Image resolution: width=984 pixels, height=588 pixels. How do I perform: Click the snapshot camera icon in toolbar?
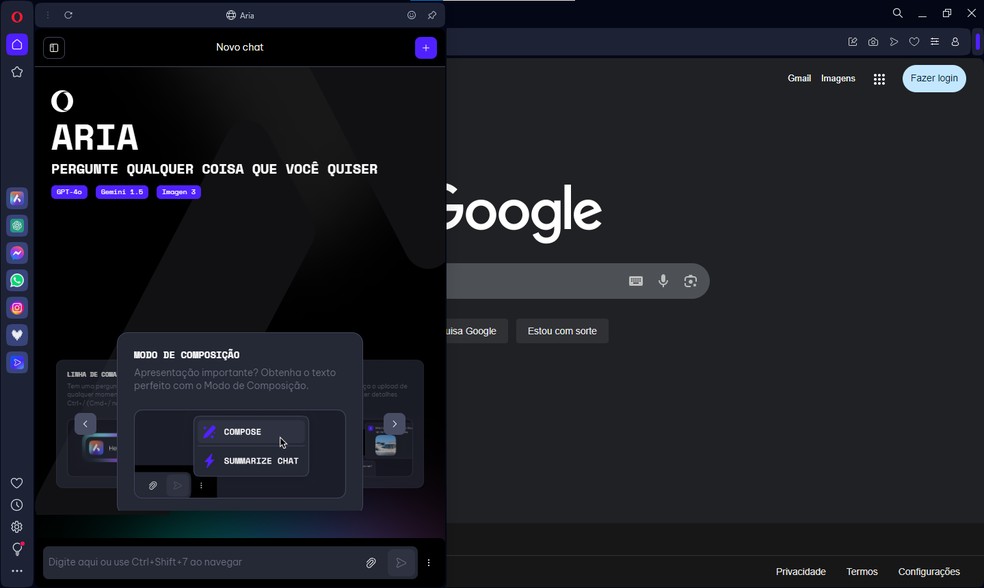tap(873, 42)
